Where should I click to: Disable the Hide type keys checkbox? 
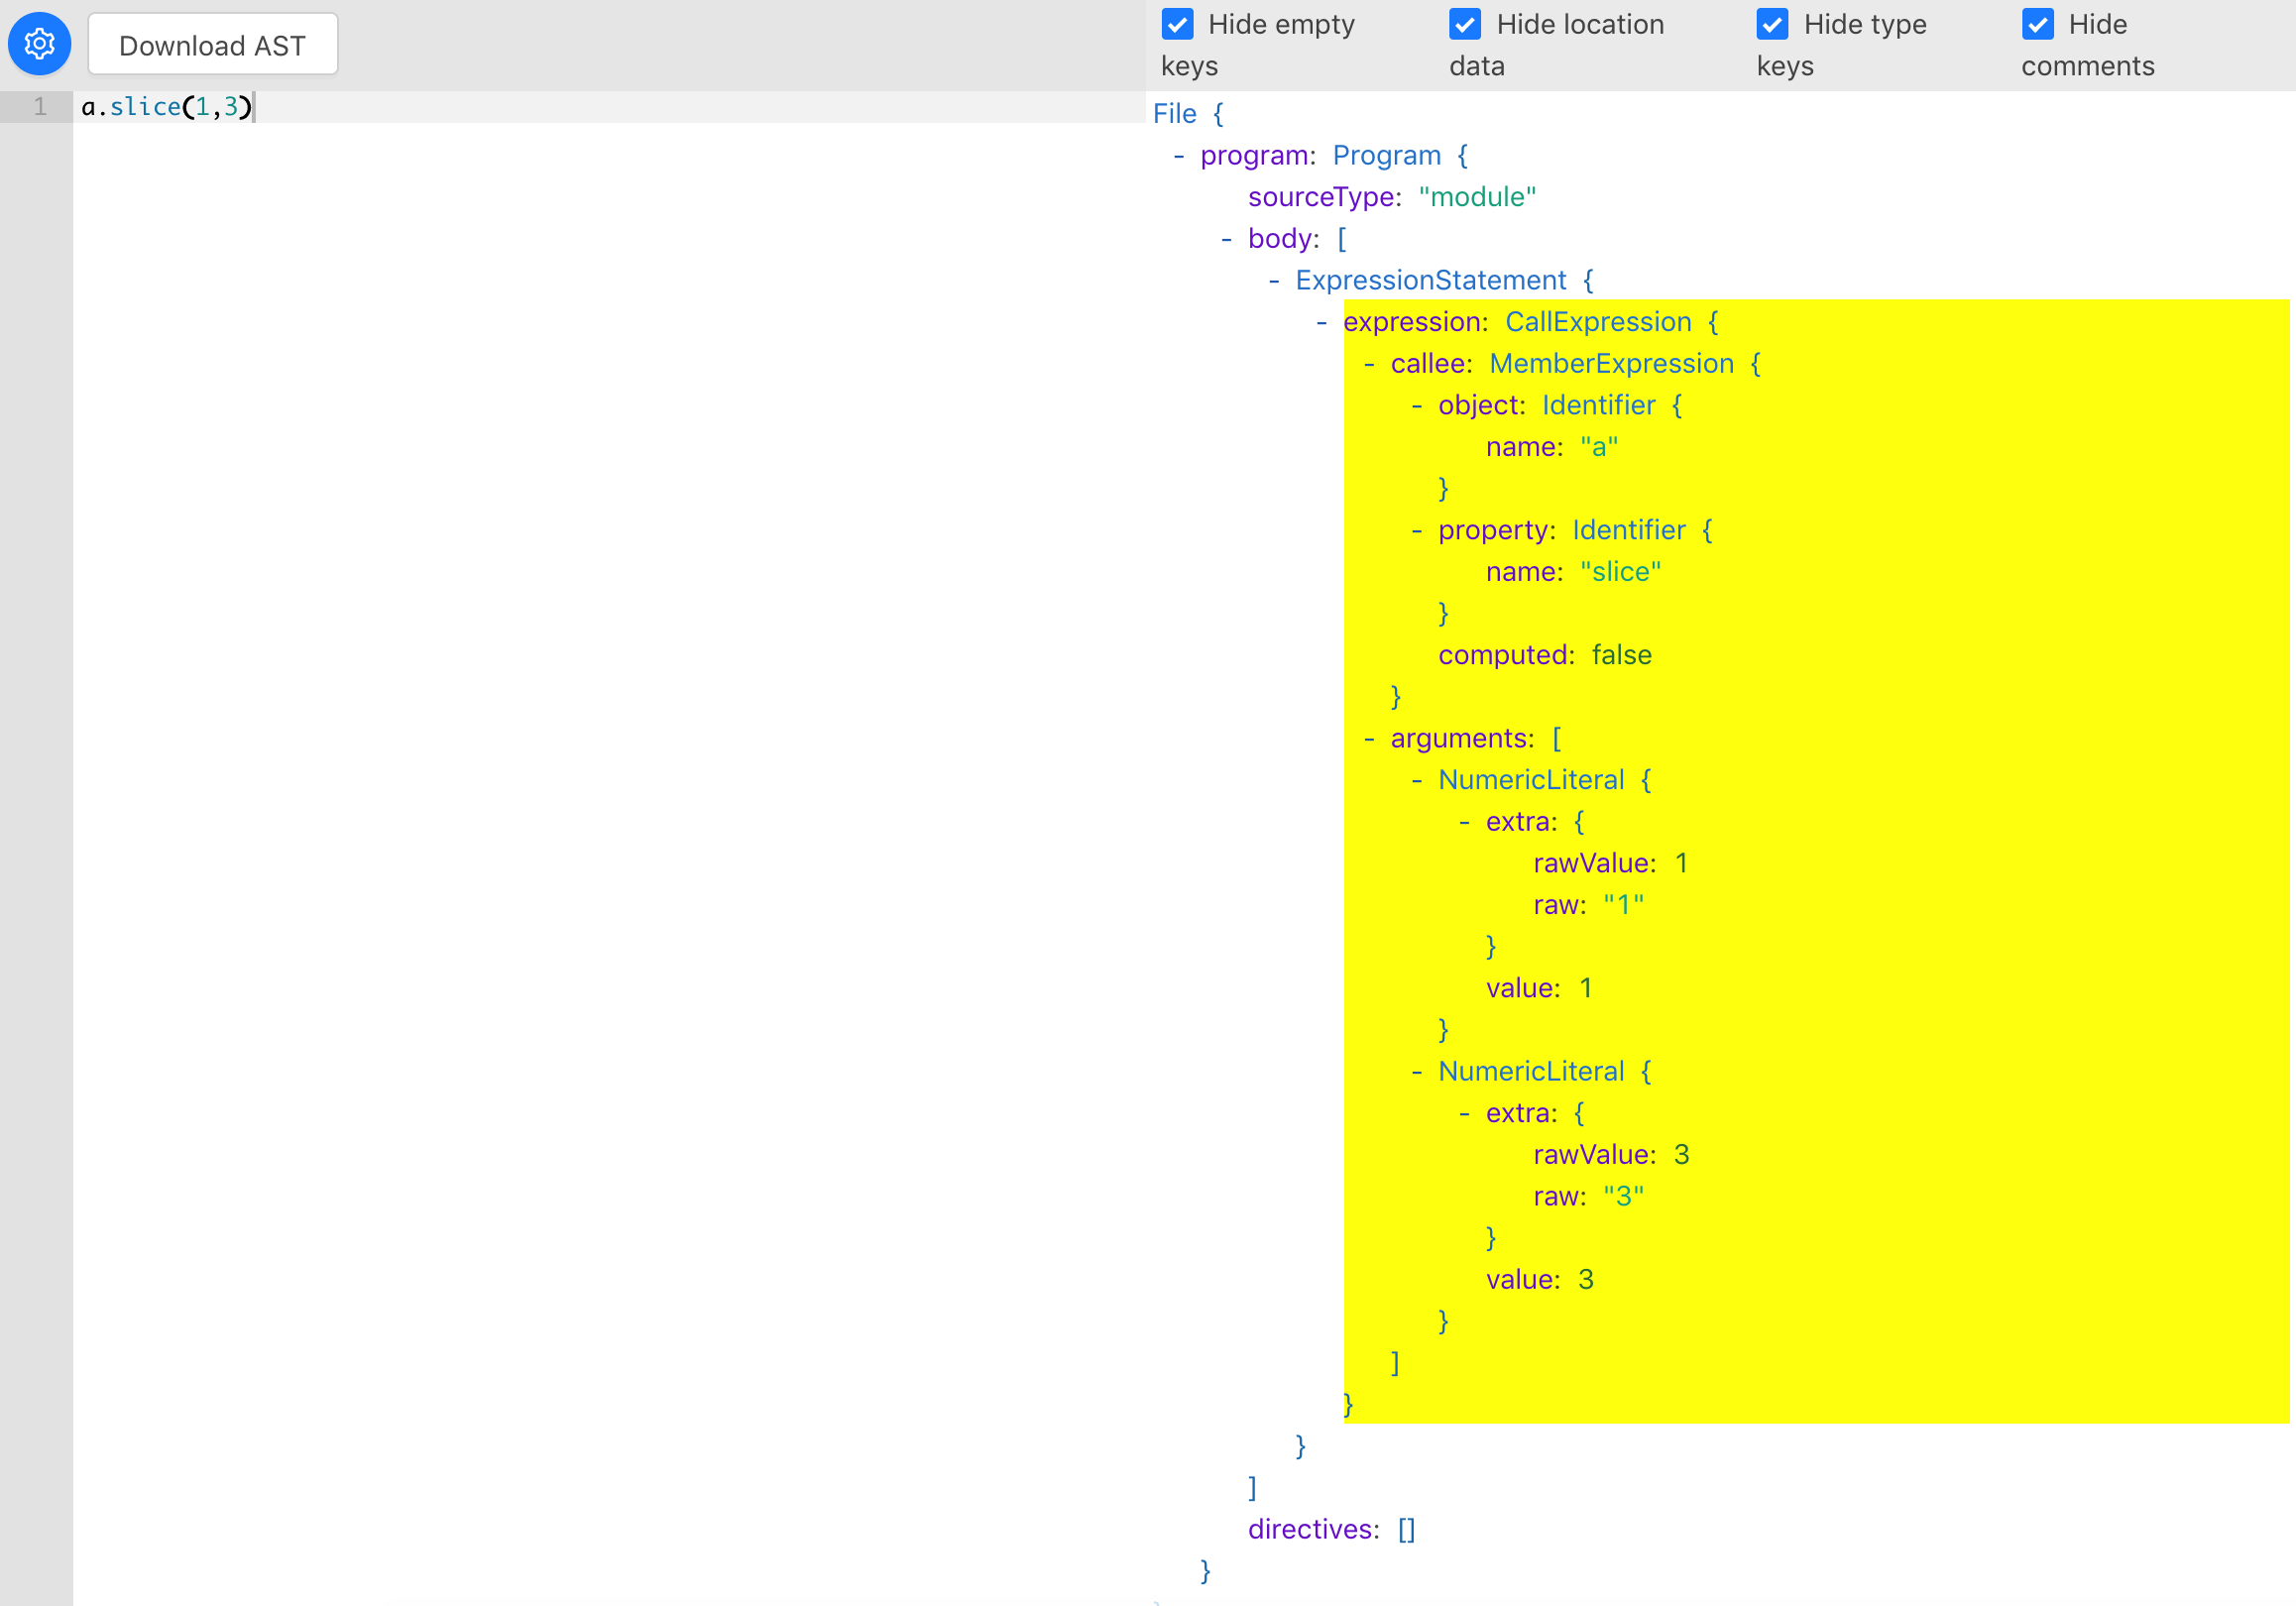[x=1772, y=24]
